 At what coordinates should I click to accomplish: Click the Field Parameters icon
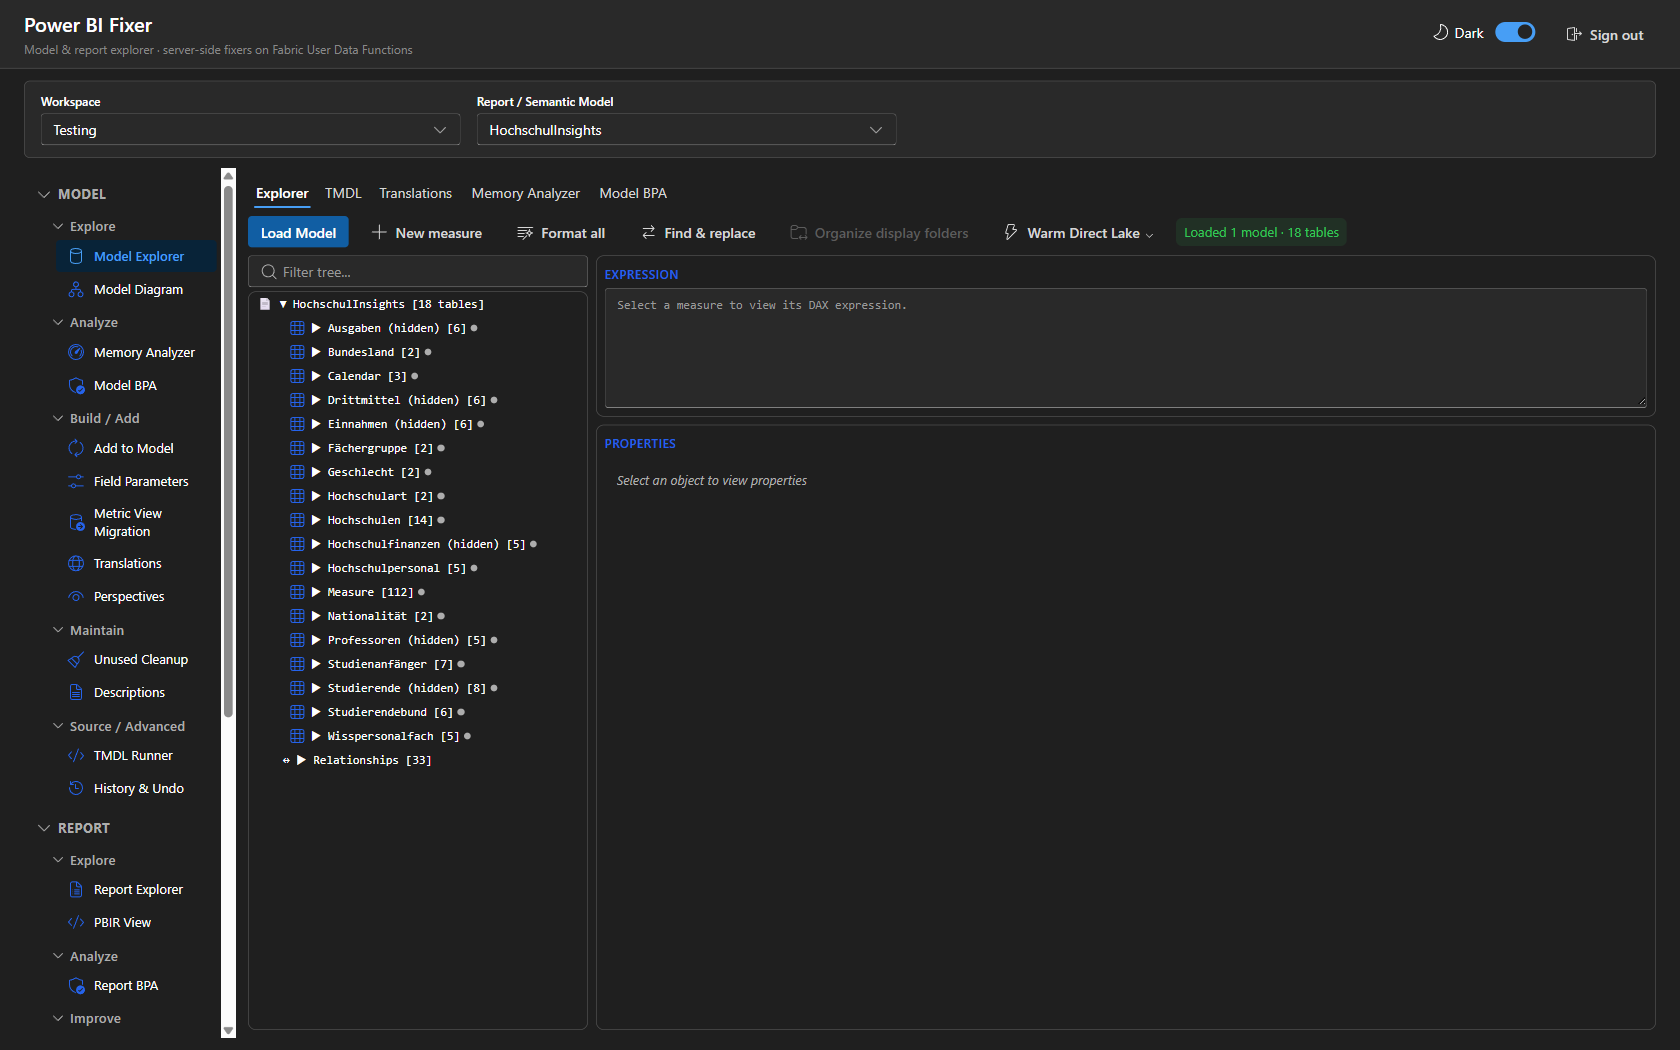click(x=76, y=481)
